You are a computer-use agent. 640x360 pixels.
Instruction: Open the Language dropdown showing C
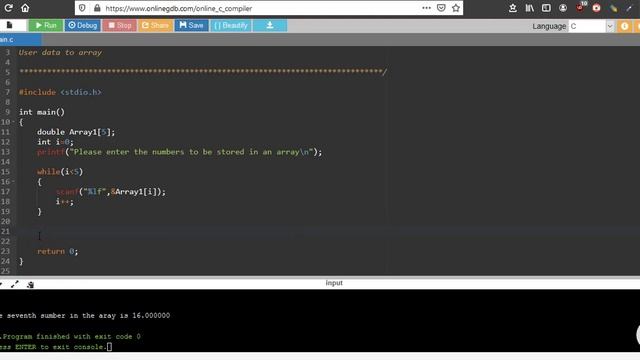click(591, 26)
